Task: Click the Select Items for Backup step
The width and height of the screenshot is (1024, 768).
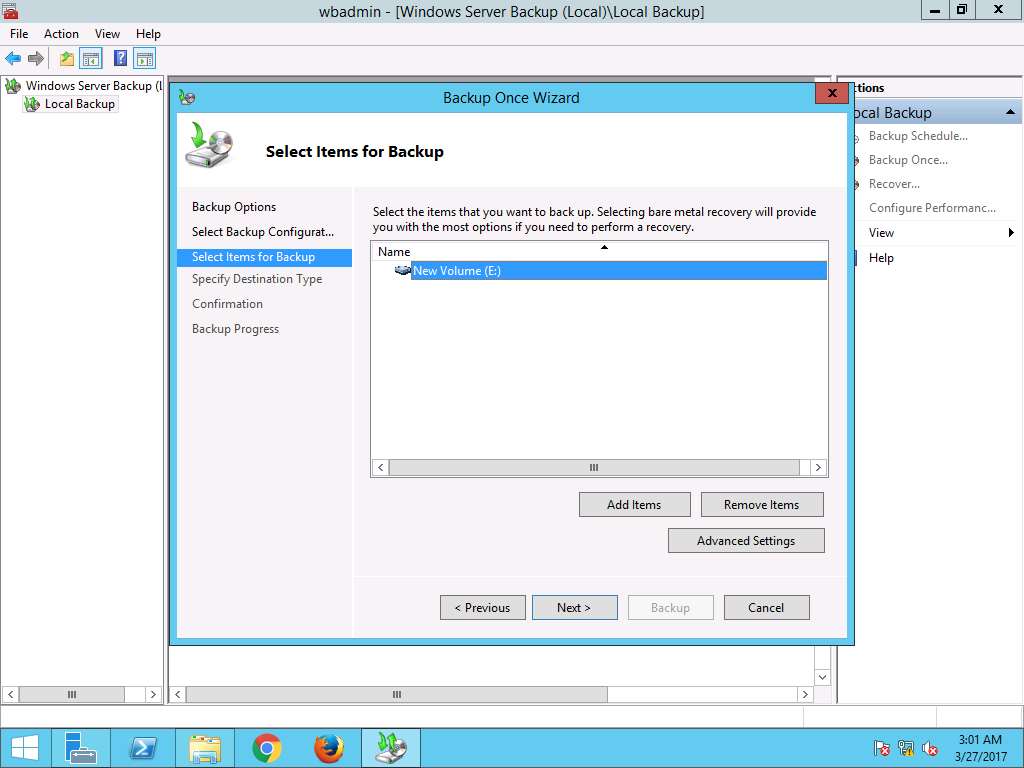Action: click(264, 257)
